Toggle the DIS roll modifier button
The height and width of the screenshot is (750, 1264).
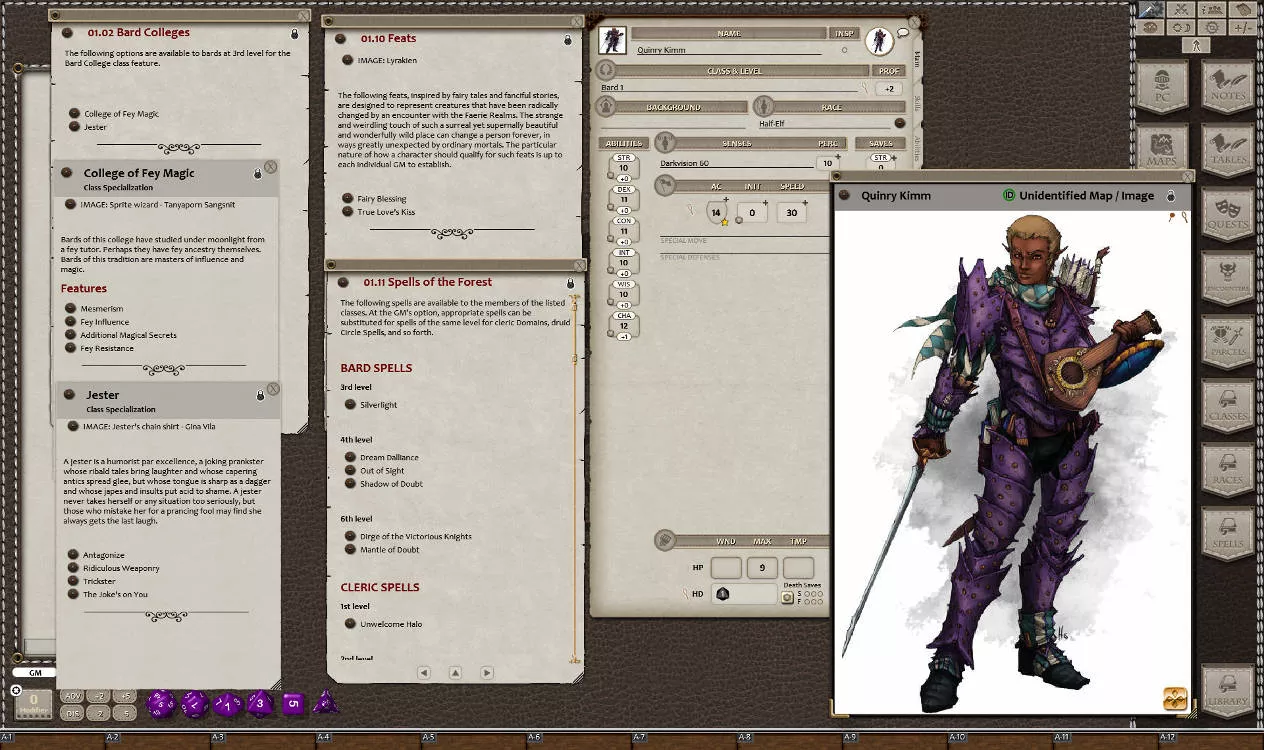click(71, 713)
